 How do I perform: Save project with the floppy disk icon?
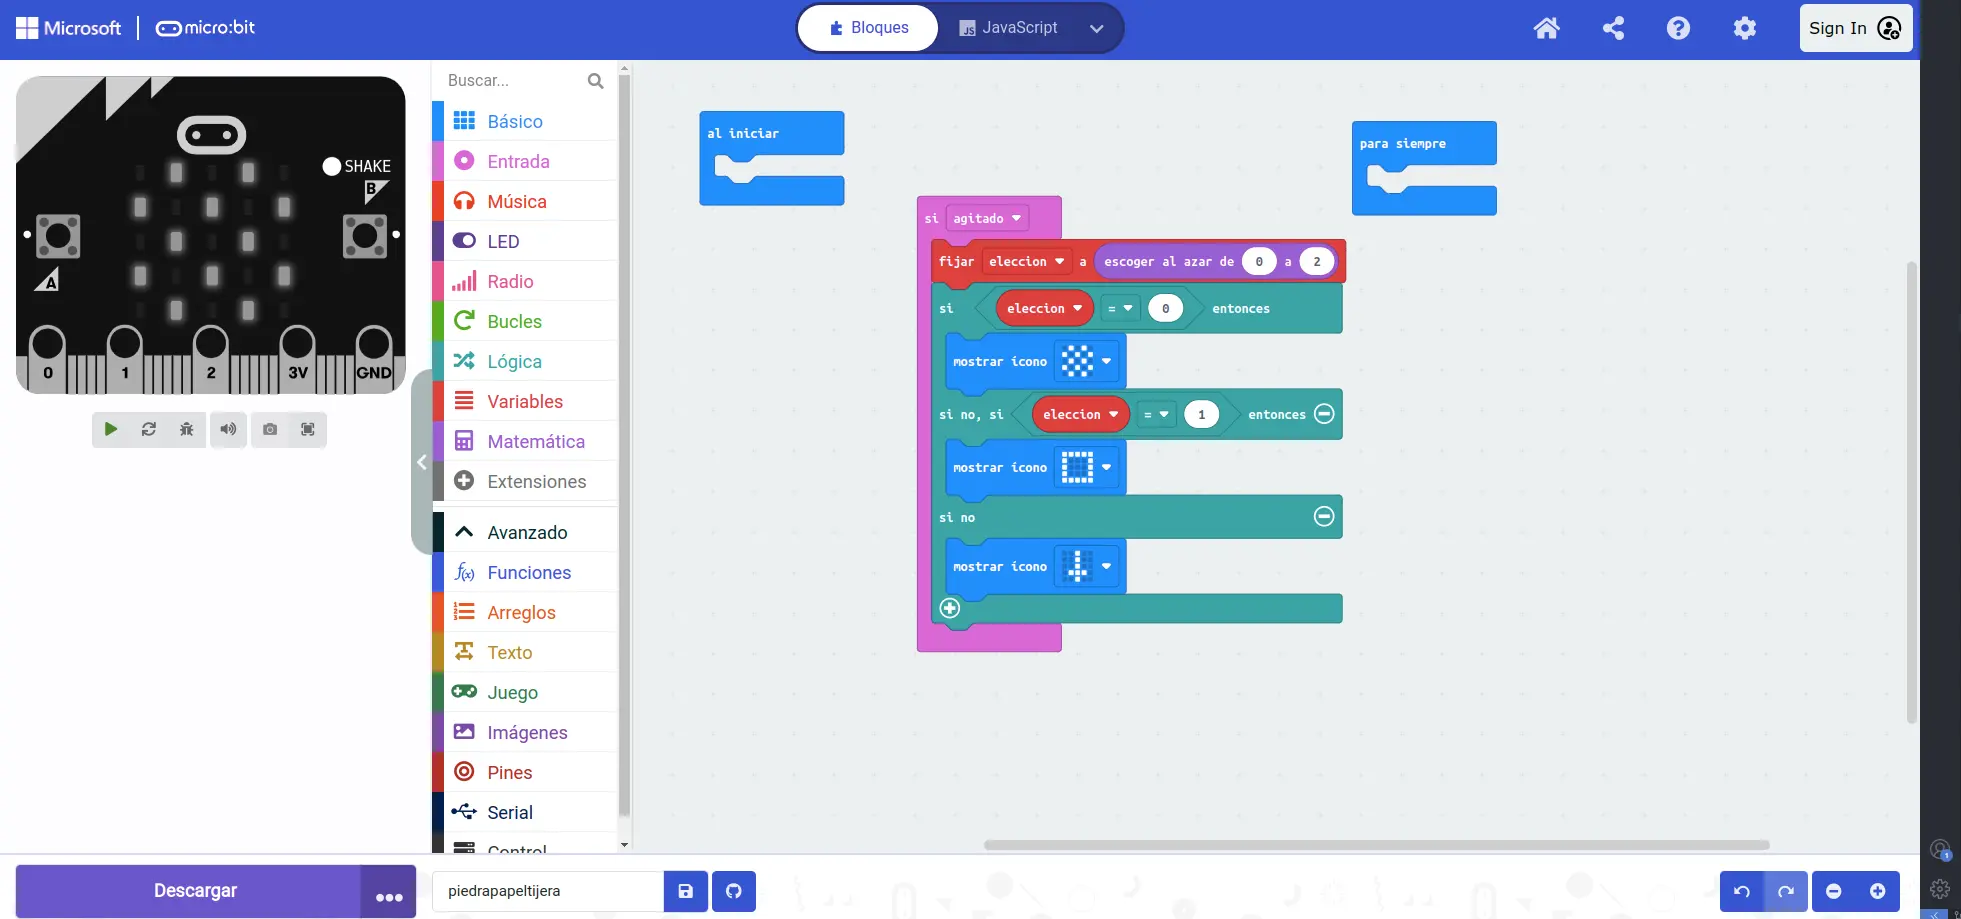(x=686, y=891)
